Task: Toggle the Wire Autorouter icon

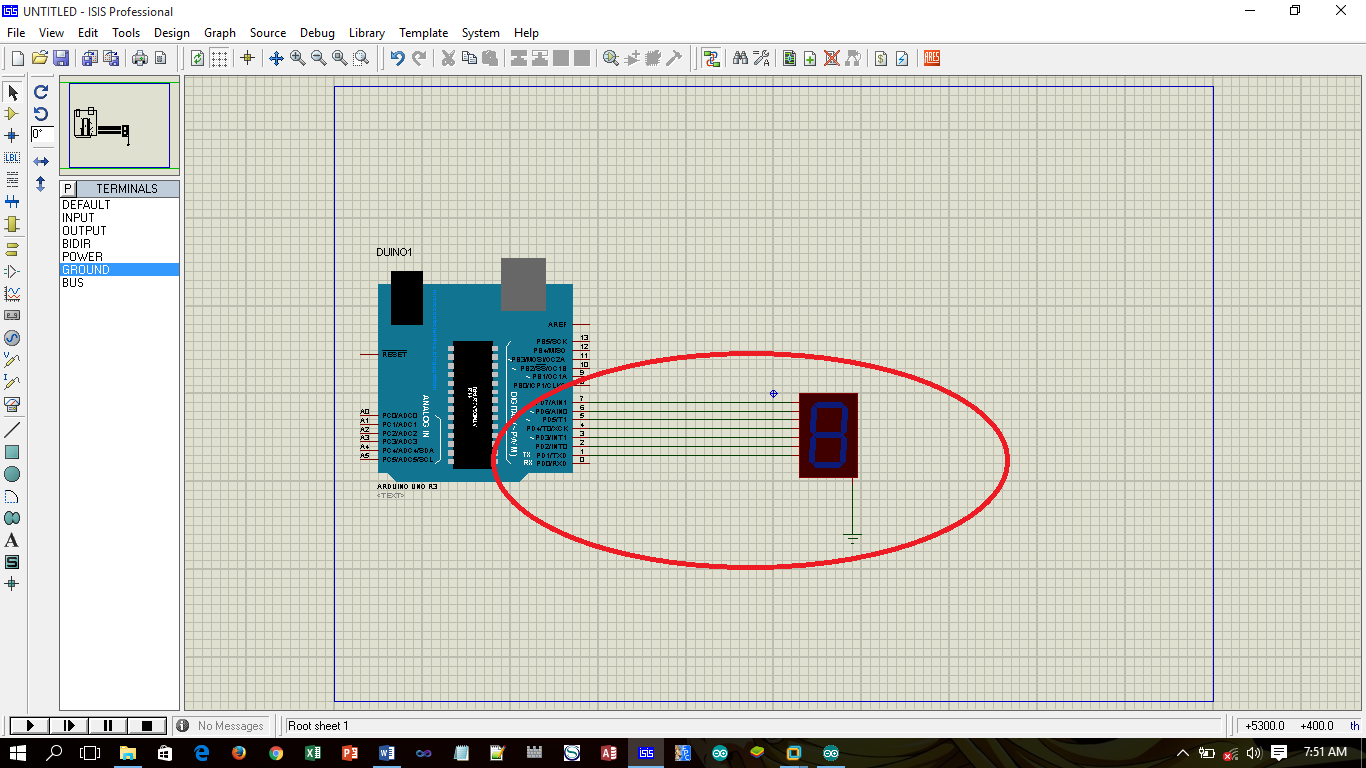Action: tap(711, 58)
